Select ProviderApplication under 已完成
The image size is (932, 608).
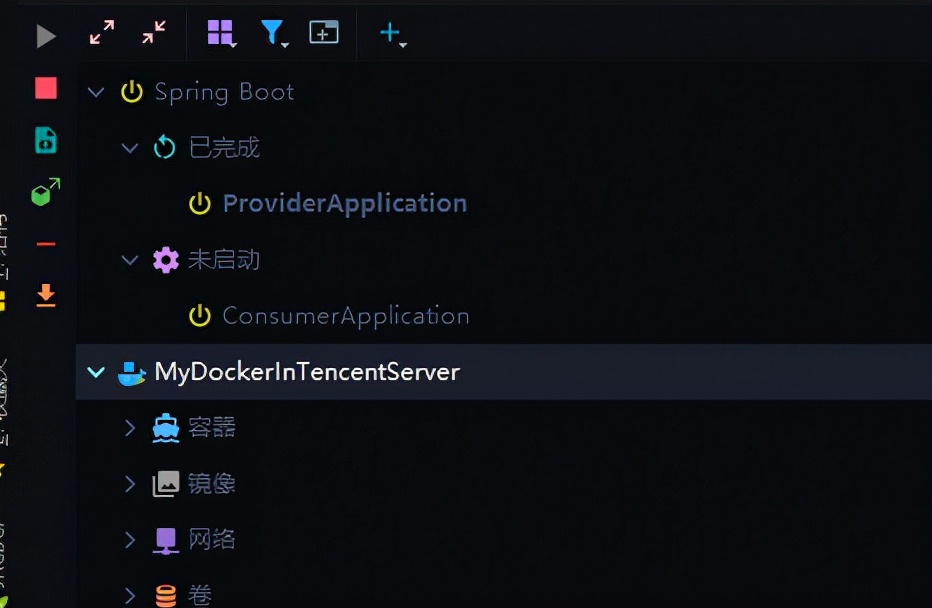[347, 202]
